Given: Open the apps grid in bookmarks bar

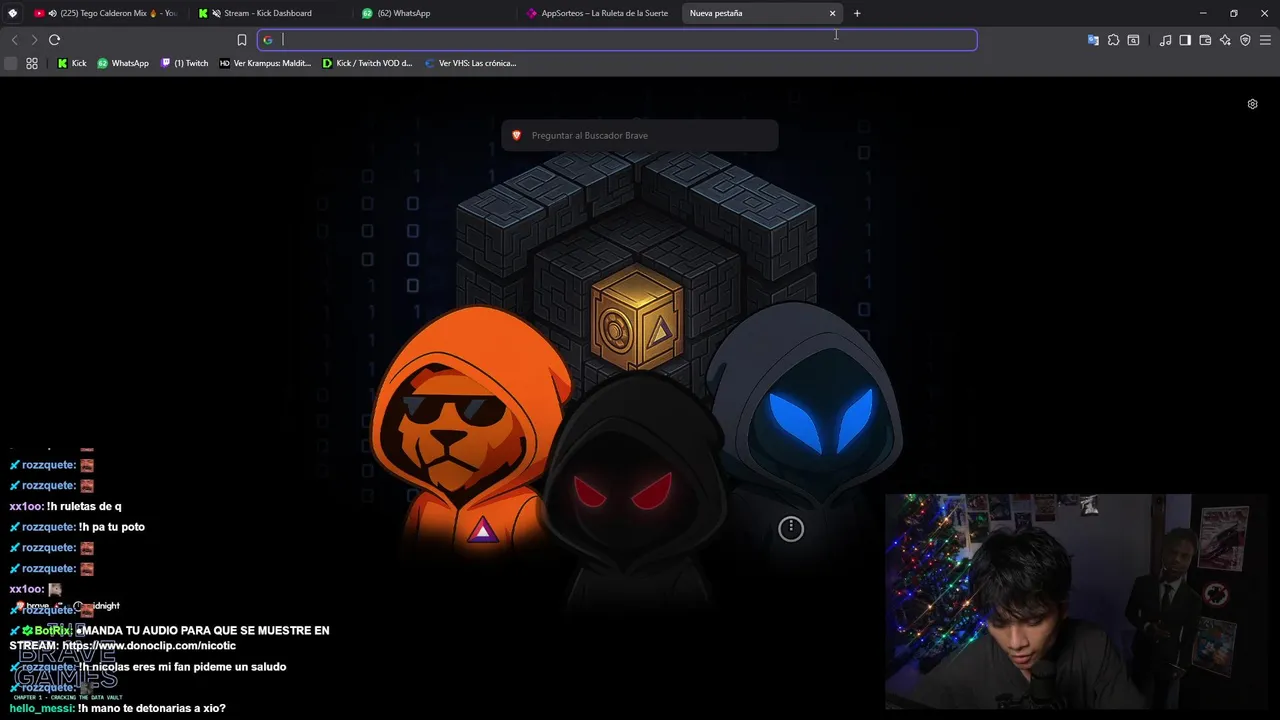Looking at the screenshot, I should tap(32, 63).
